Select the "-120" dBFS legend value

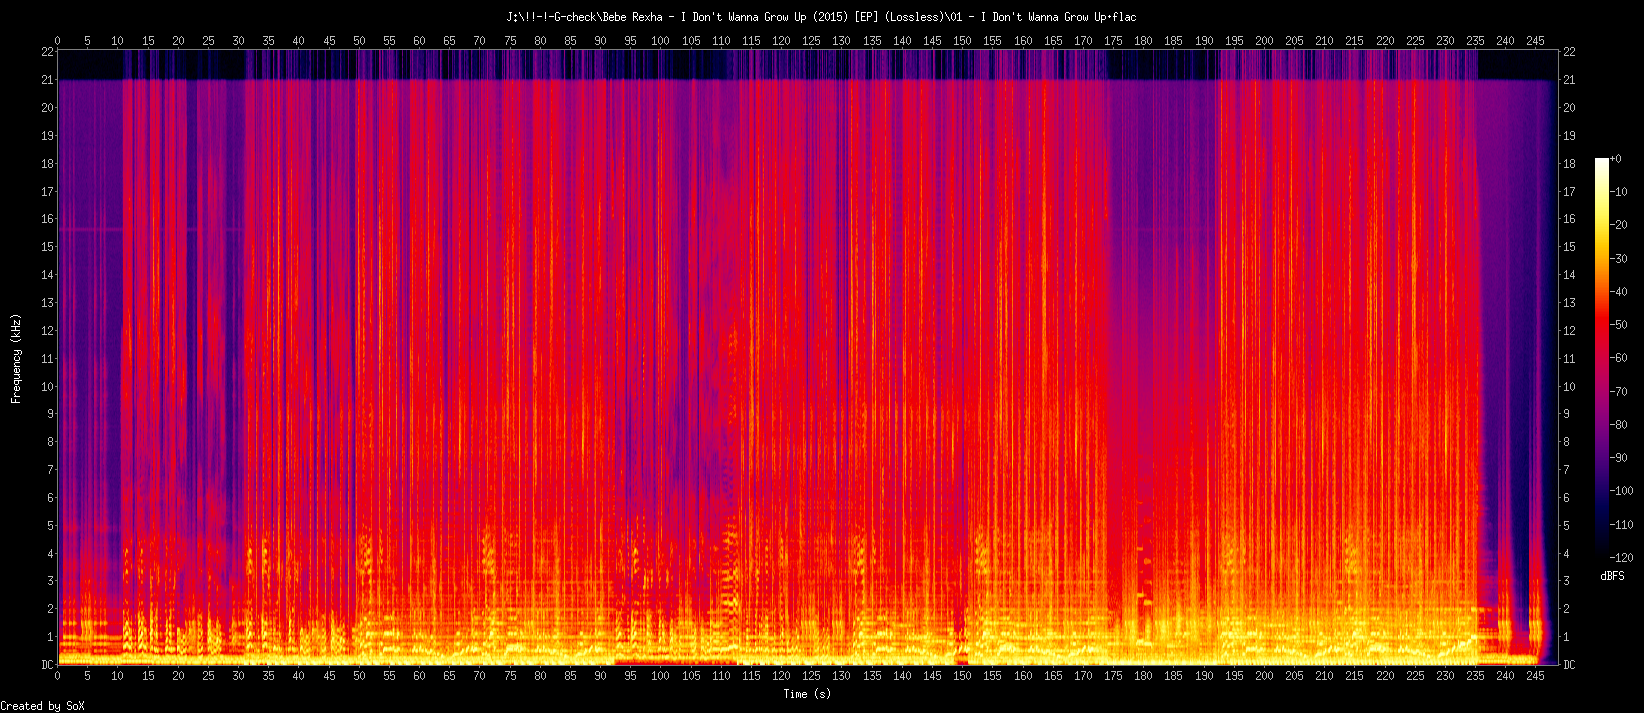(1621, 558)
